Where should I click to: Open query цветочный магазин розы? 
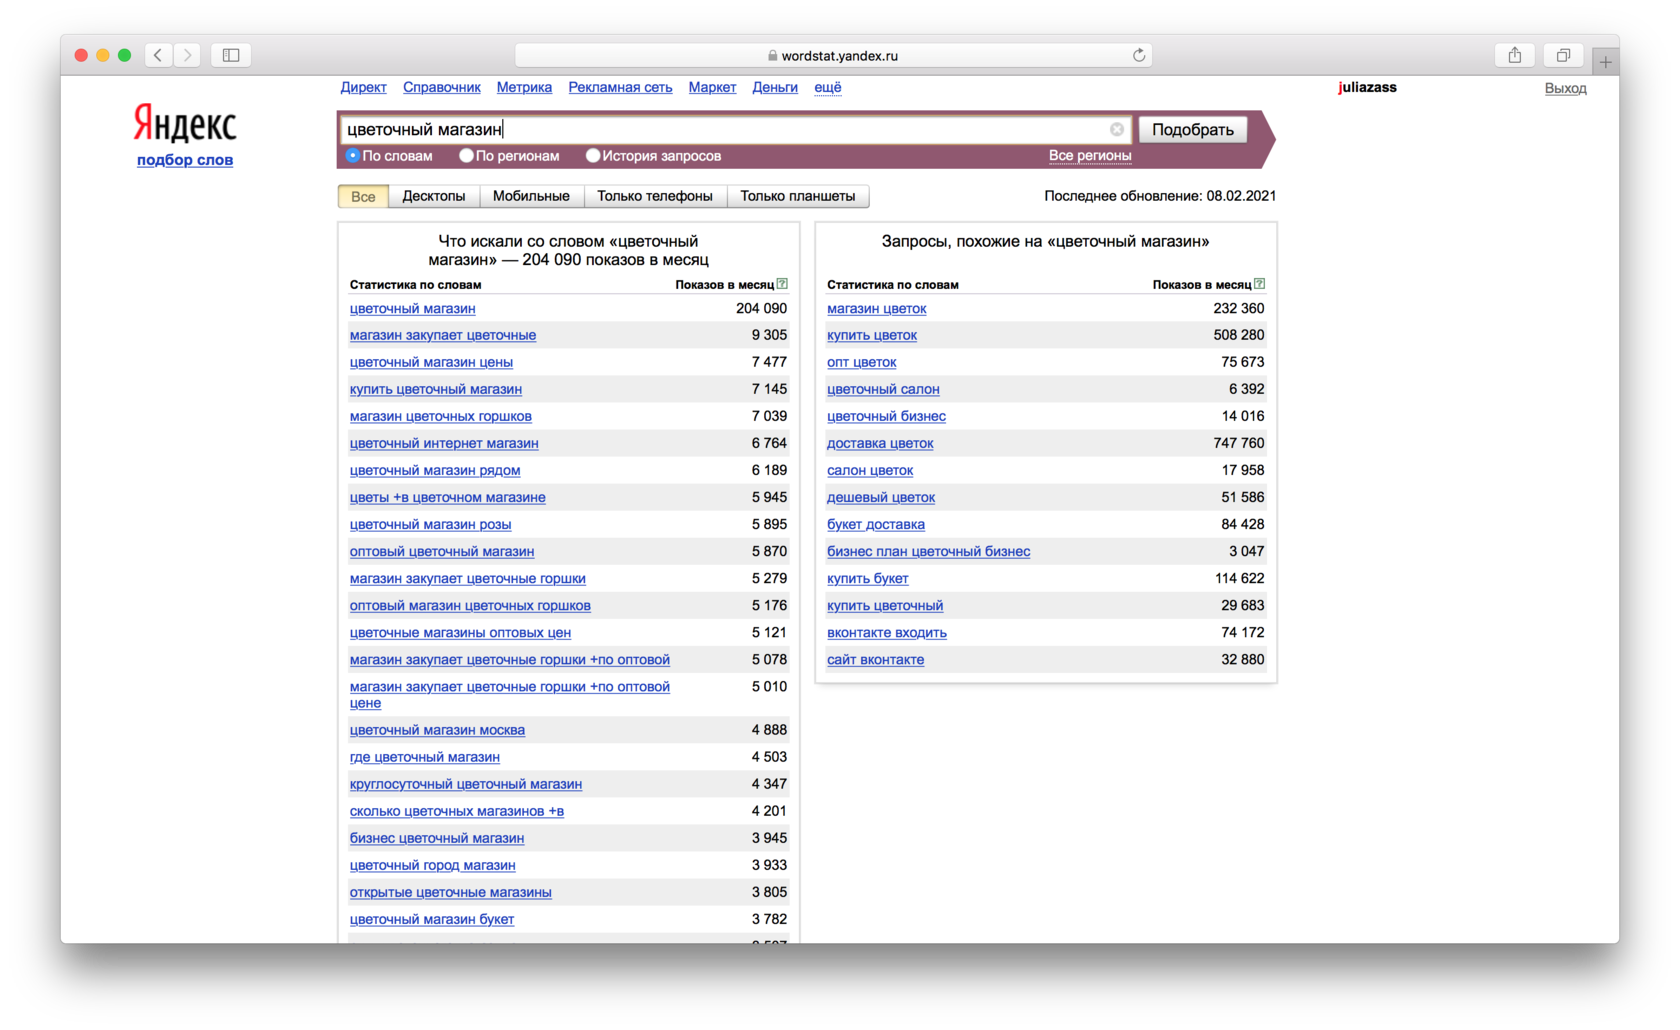click(430, 524)
